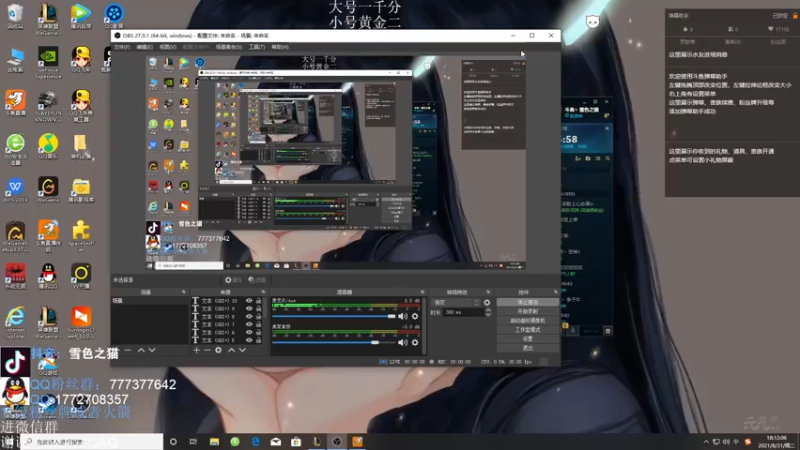Click the 启动虚拟摄像机 button
Image resolution: width=800 pixels, height=450 pixels.
click(x=528, y=321)
